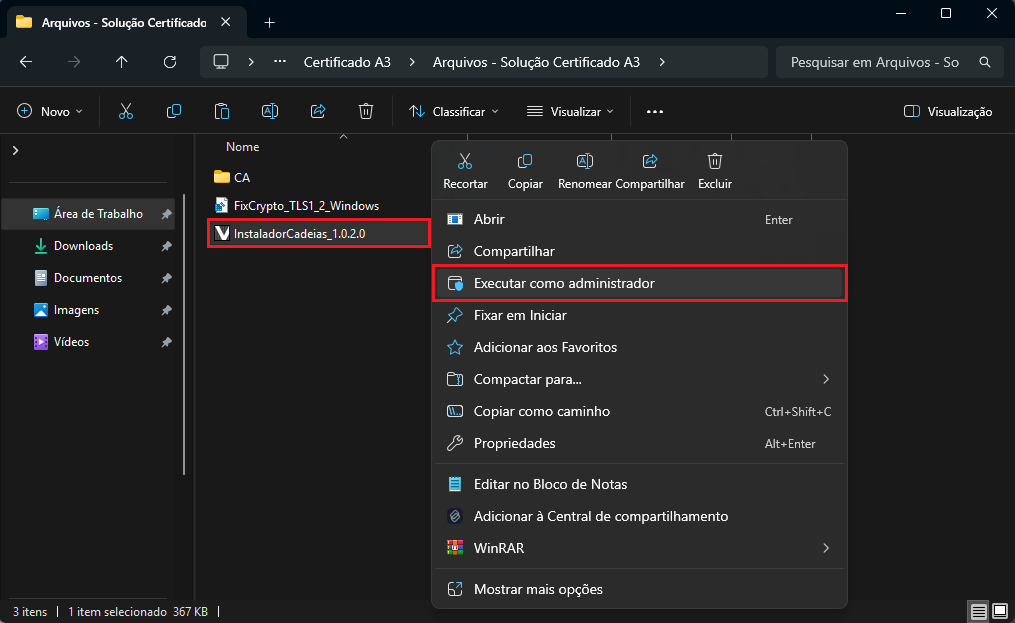Click the search box for Arquivos folder
The height and width of the screenshot is (623, 1015).
tap(875, 62)
